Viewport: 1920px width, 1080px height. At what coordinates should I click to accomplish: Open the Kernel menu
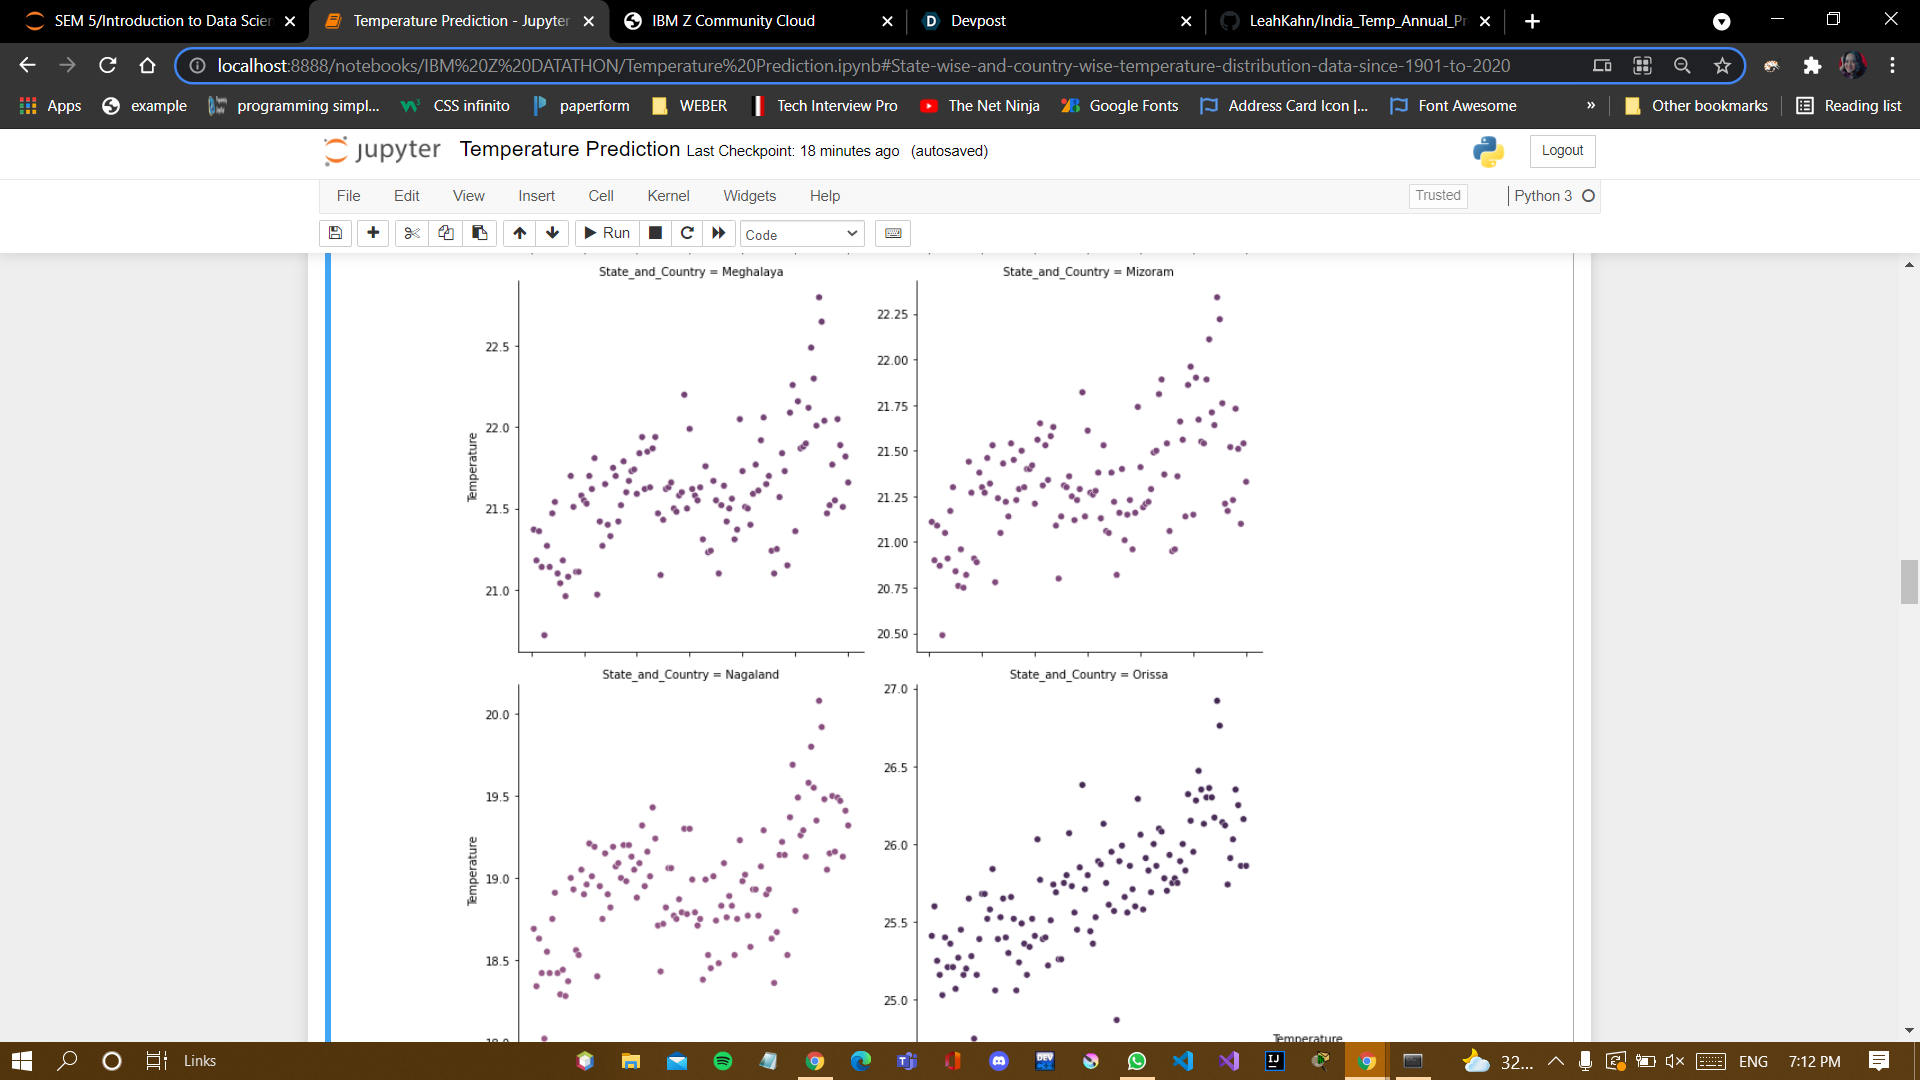tap(668, 196)
